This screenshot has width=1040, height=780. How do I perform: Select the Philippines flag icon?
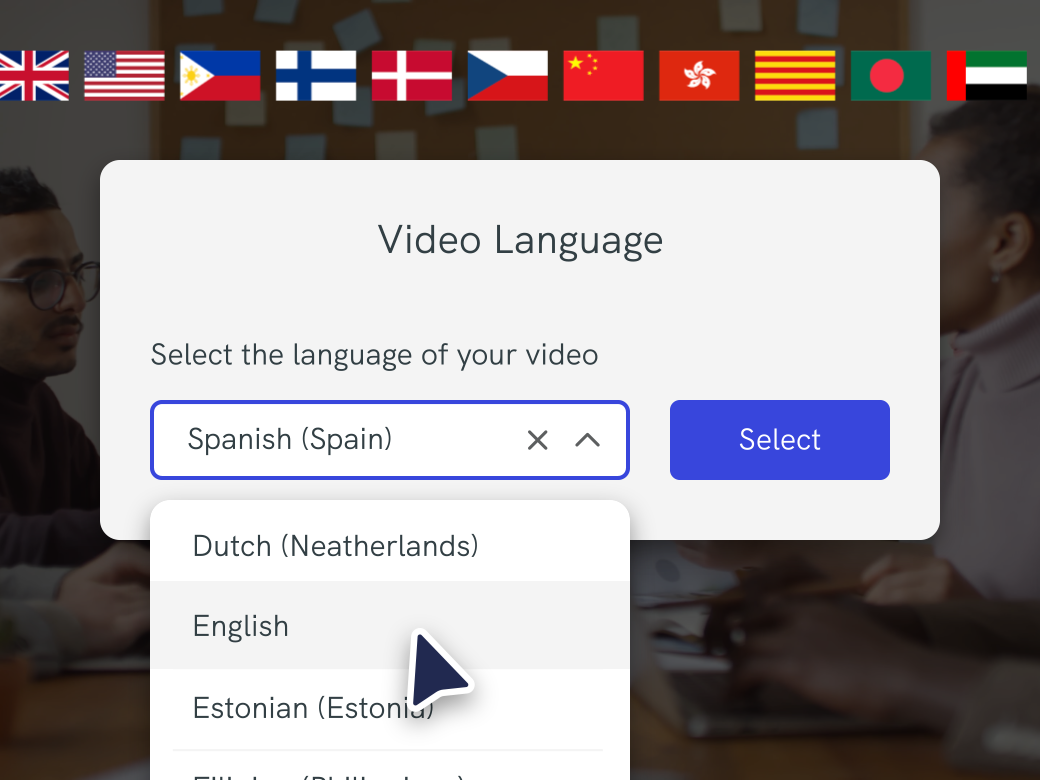coord(220,76)
